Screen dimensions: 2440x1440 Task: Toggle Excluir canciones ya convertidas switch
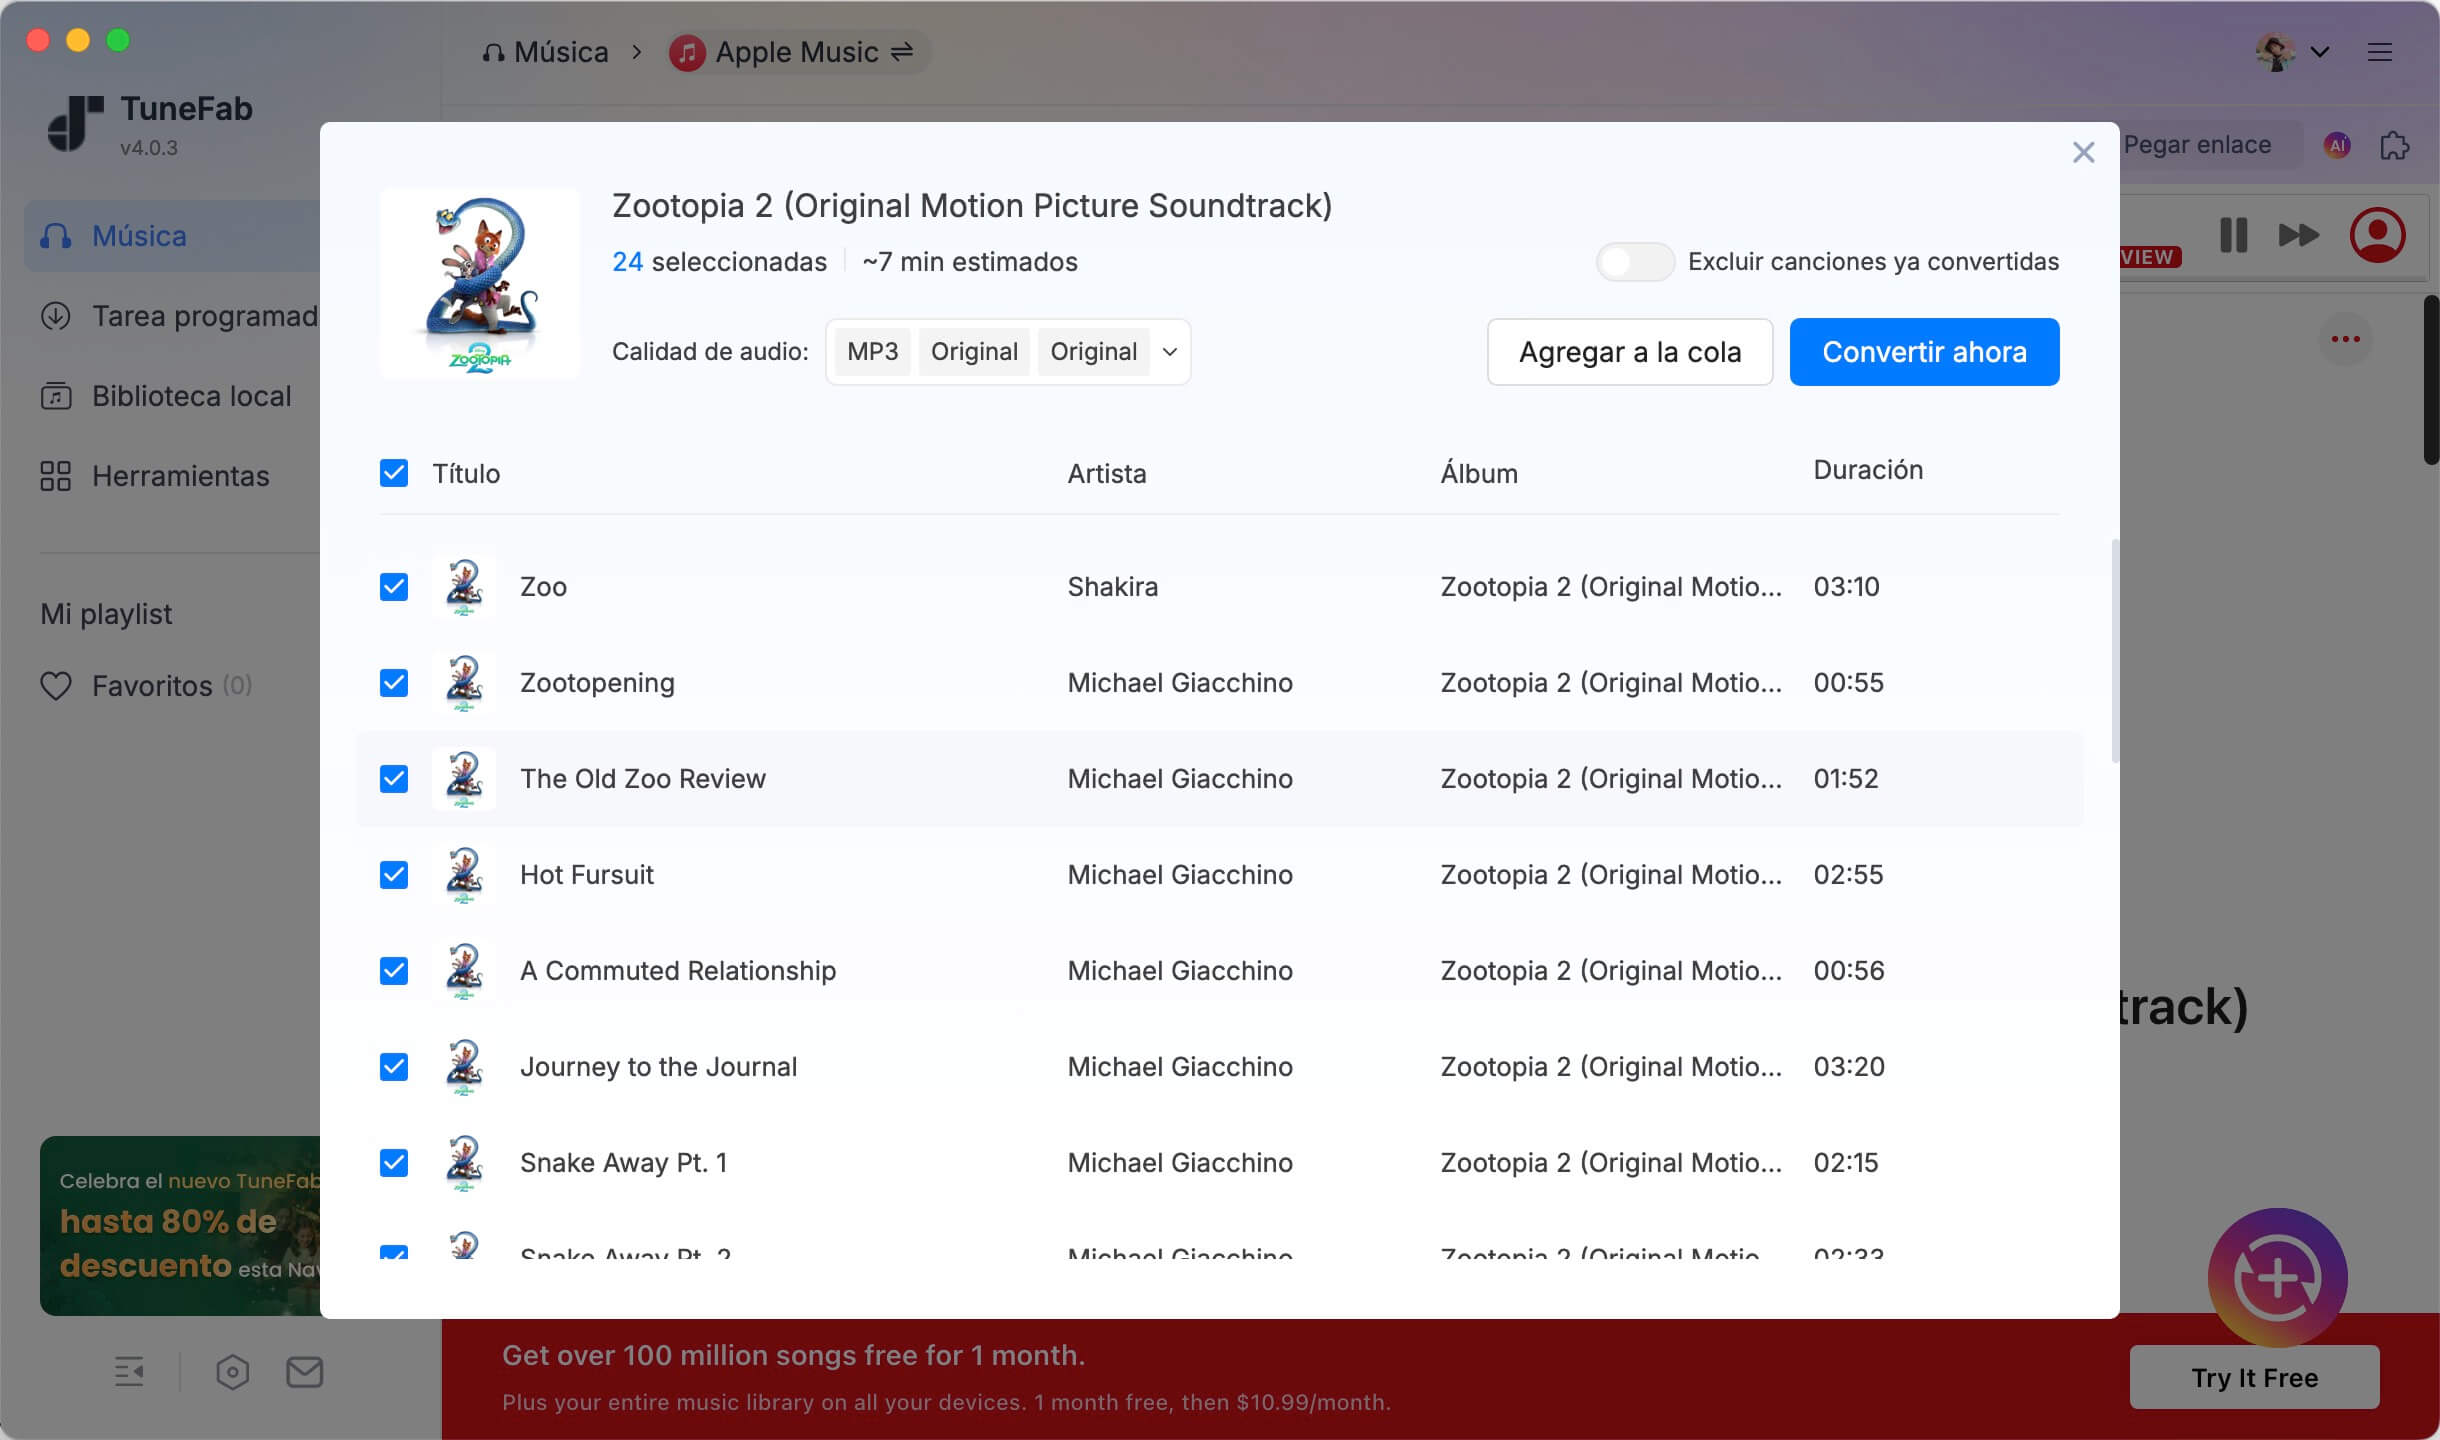coord(1634,262)
